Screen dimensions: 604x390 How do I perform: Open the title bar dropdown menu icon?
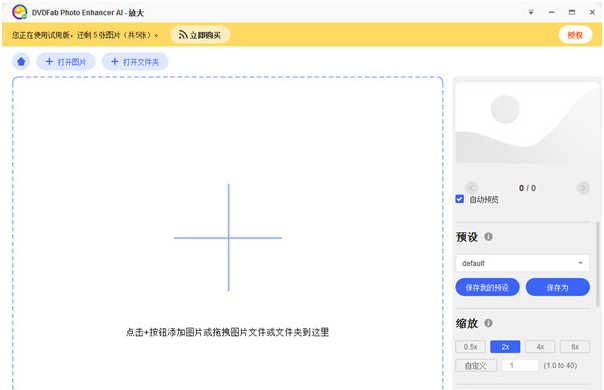[531, 12]
